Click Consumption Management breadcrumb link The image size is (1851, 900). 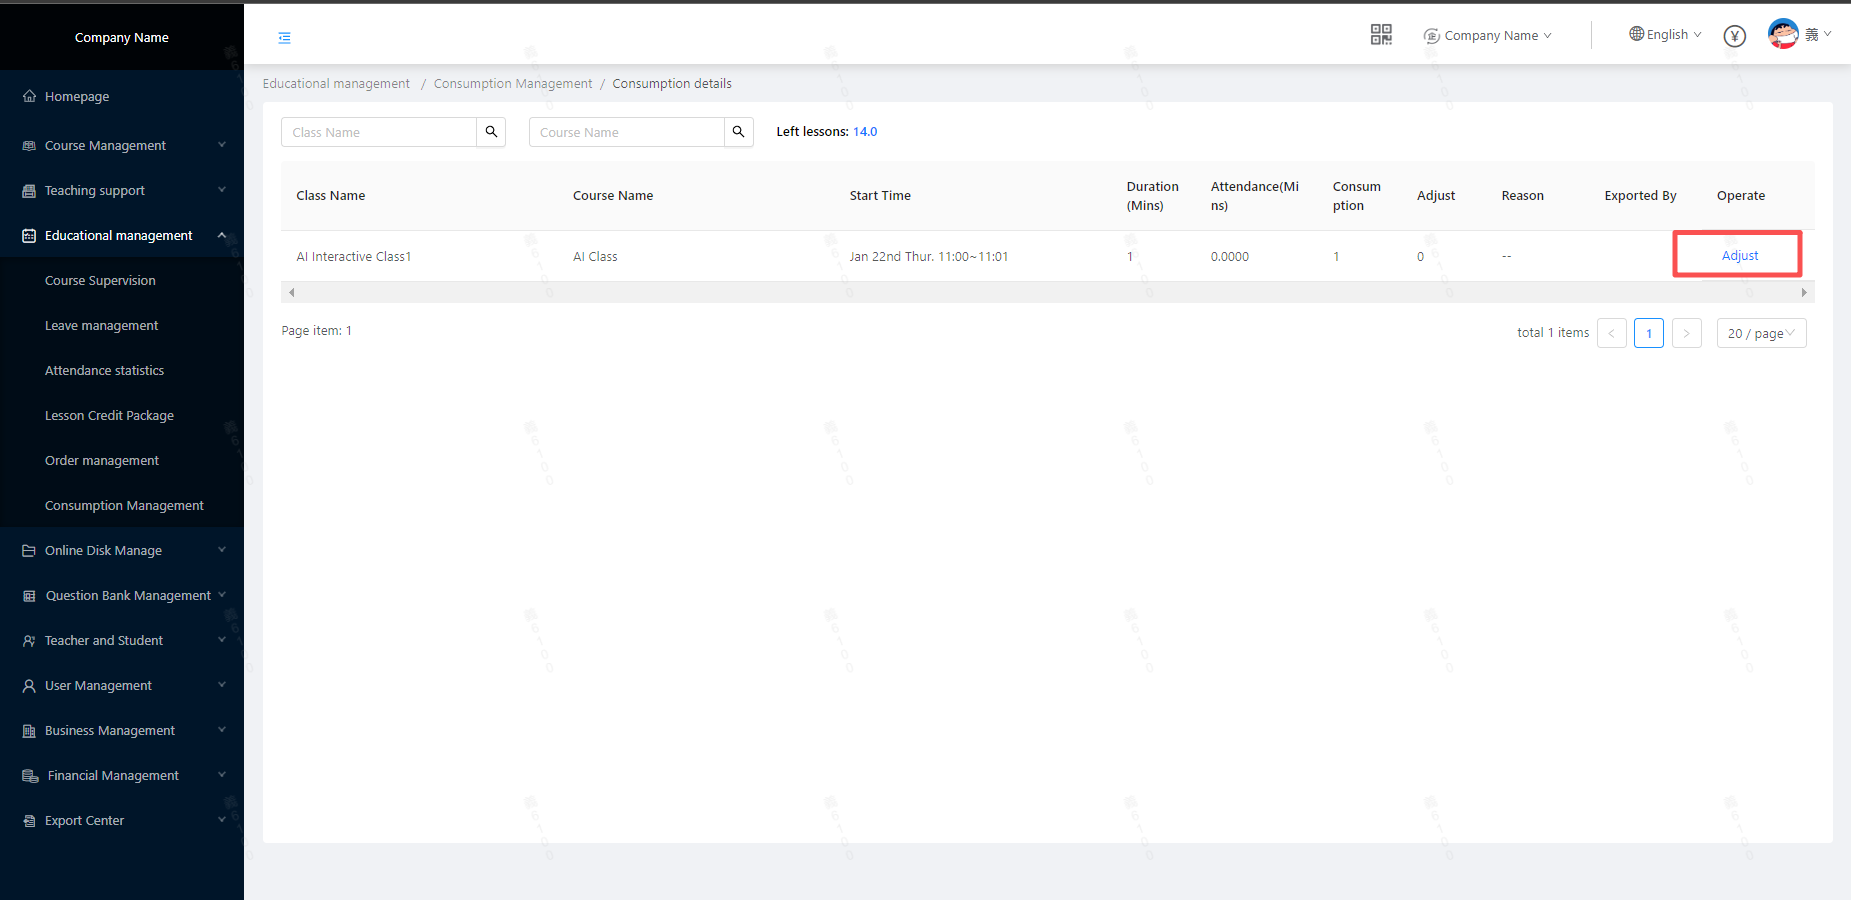click(x=512, y=84)
